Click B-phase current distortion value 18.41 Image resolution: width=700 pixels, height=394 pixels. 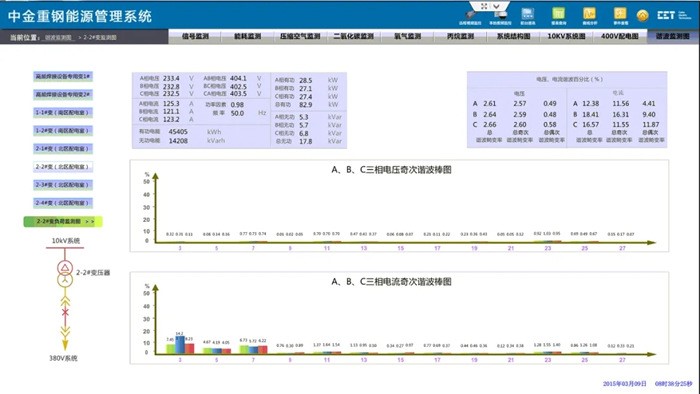click(x=591, y=115)
